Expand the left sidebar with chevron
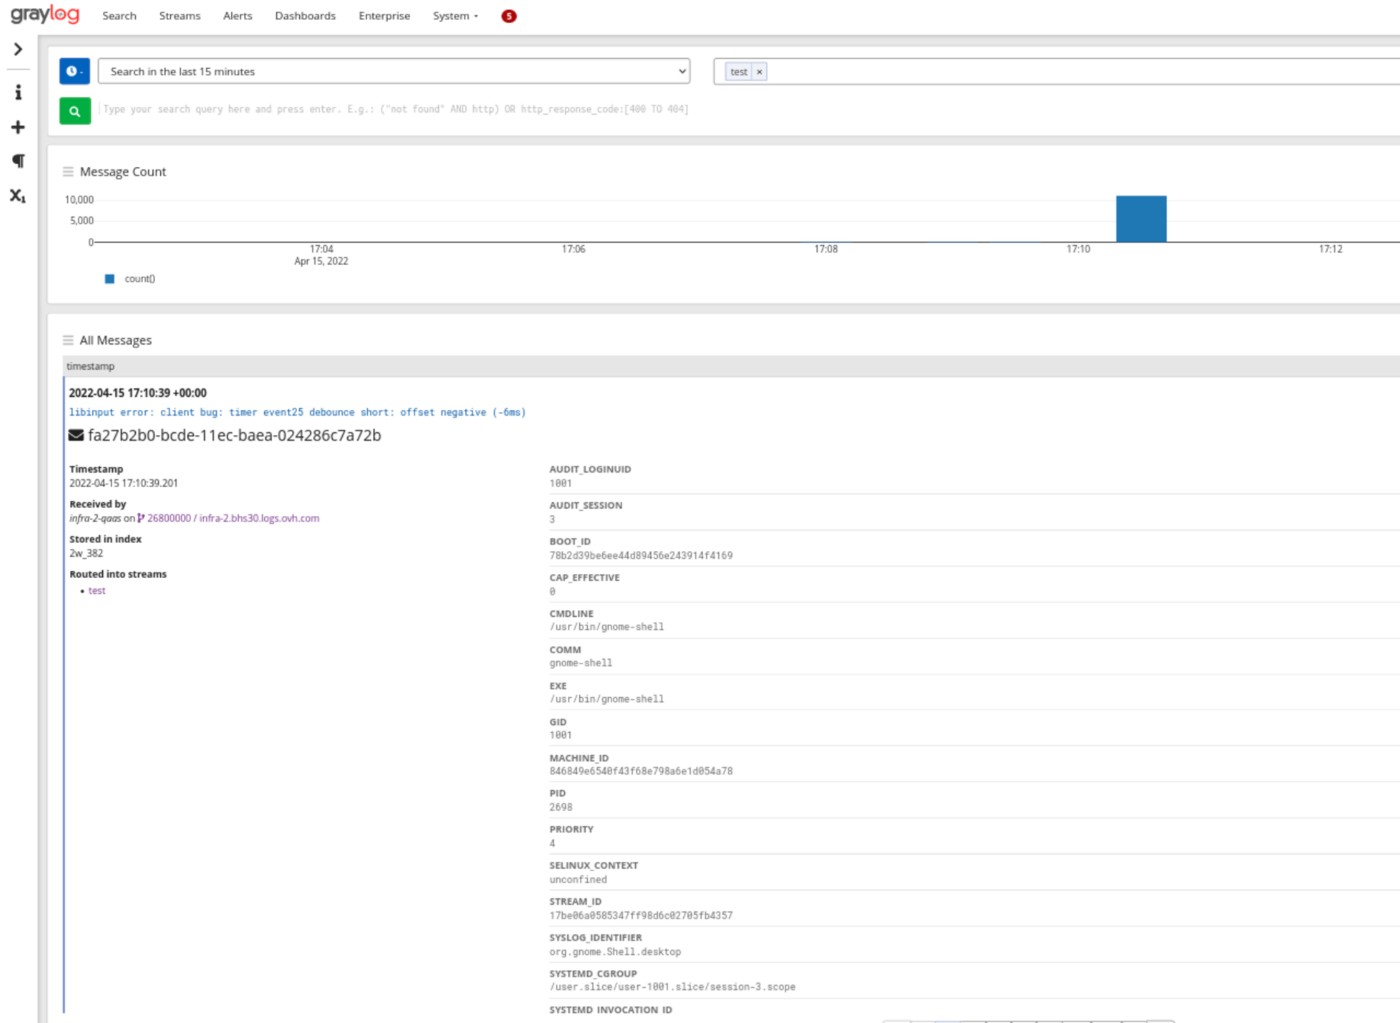 click(18, 49)
